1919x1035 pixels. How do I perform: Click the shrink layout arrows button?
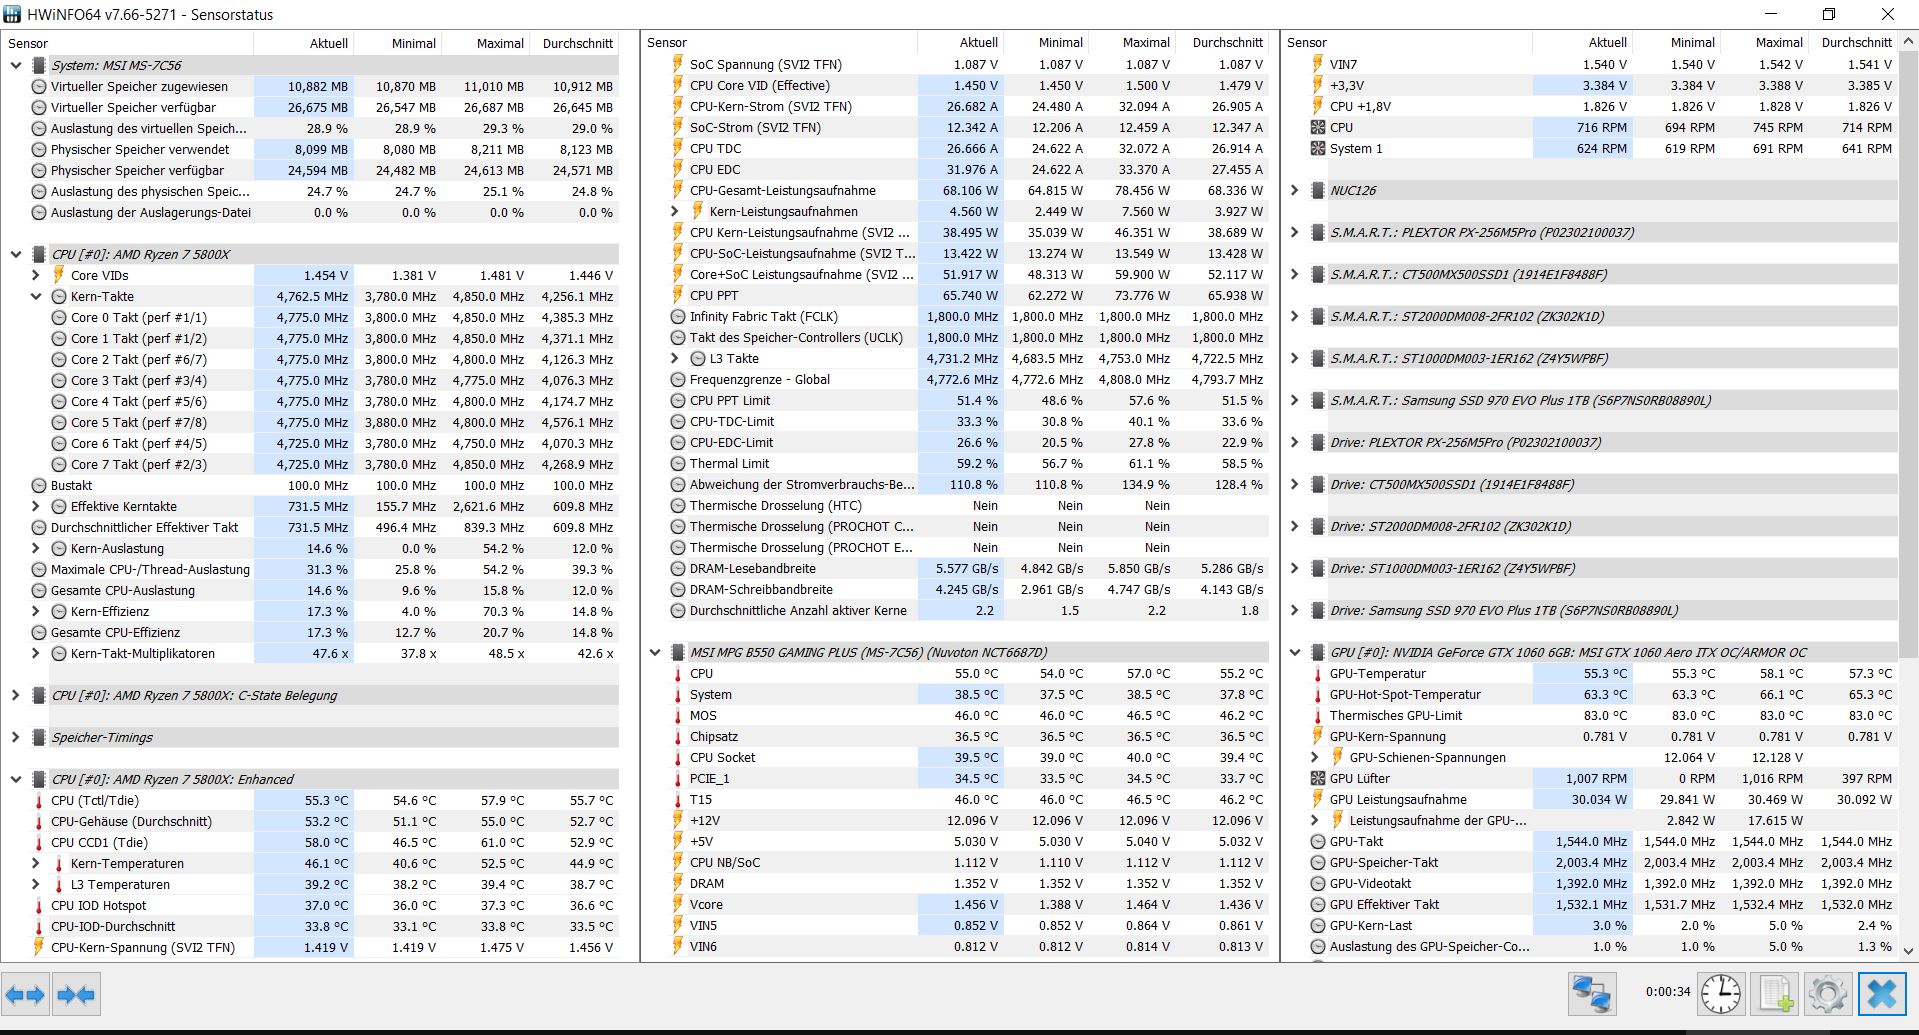76,995
